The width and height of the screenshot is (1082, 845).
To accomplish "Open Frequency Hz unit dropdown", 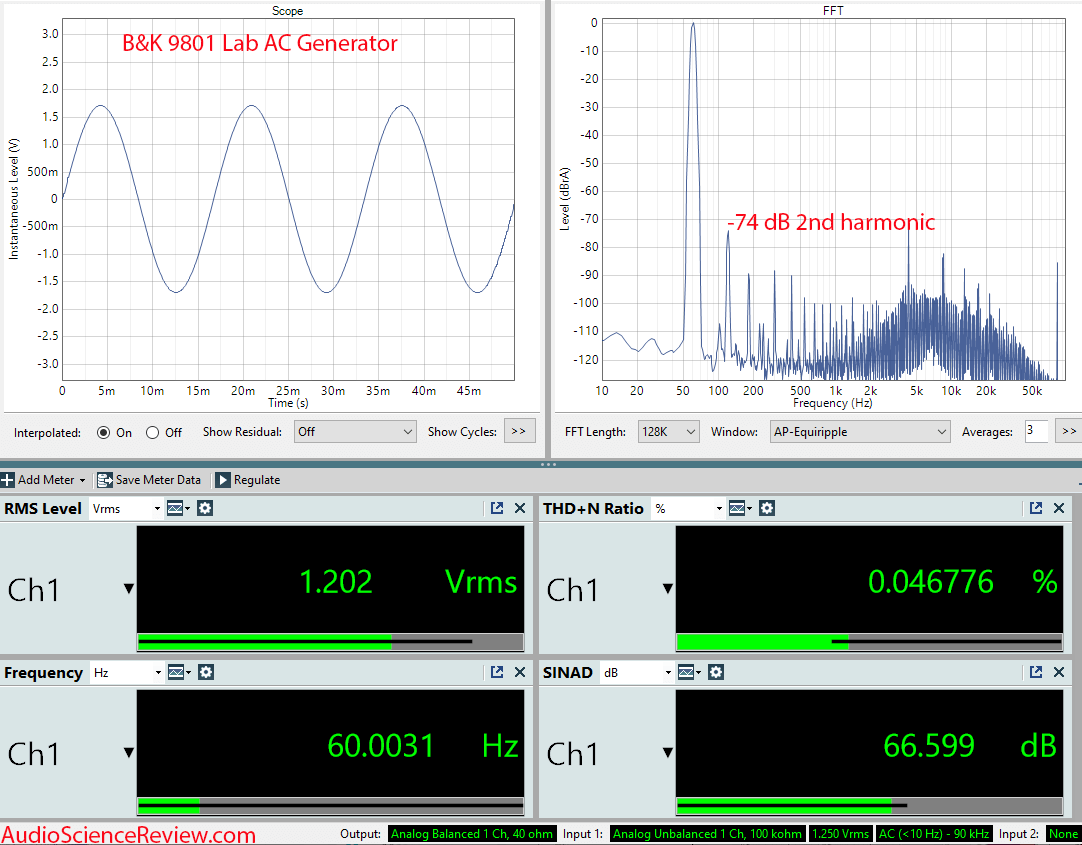I will pyautogui.click(x=126, y=672).
